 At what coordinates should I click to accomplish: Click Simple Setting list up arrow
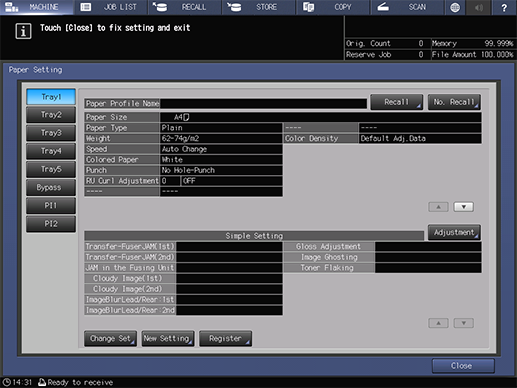click(x=438, y=323)
